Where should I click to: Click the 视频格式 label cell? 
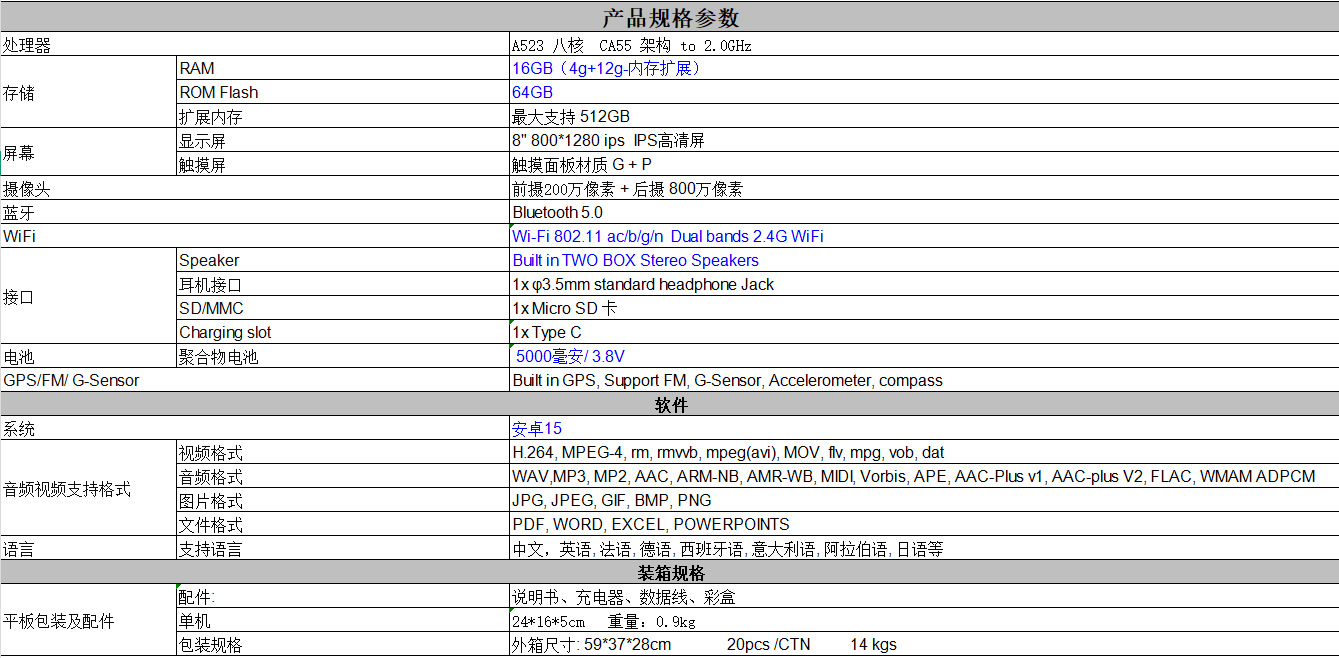343,453
